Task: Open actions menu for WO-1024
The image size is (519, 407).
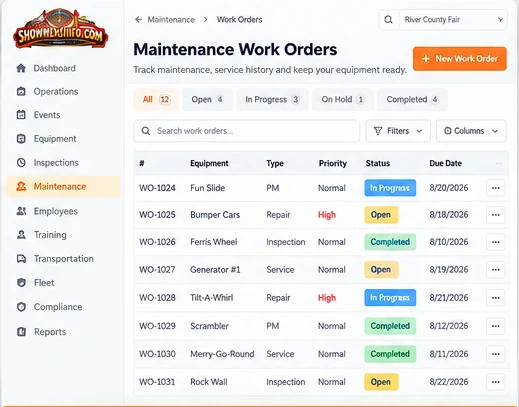Action: tap(496, 188)
